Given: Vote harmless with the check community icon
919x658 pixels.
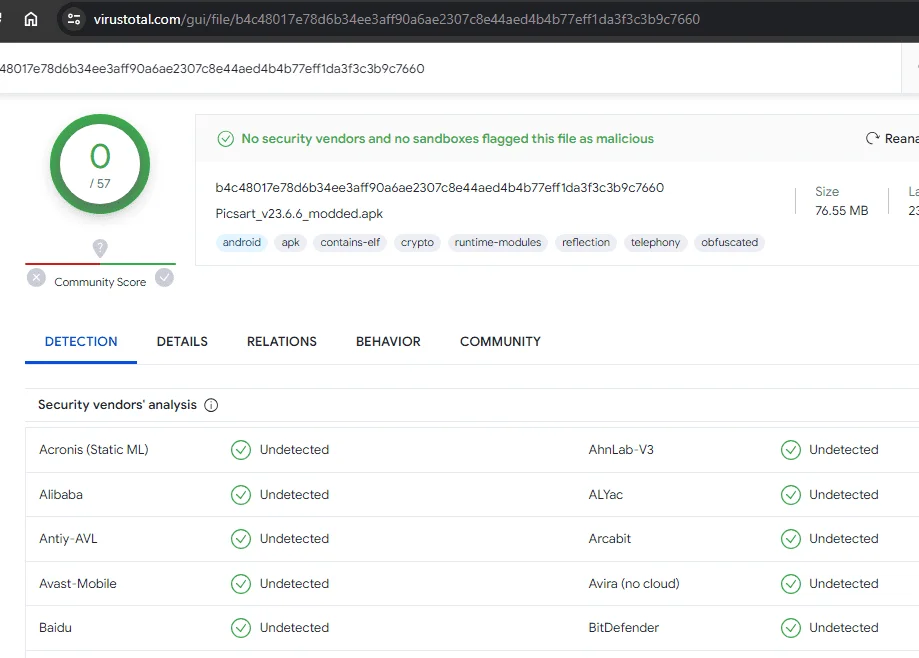Looking at the screenshot, I should (164, 277).
